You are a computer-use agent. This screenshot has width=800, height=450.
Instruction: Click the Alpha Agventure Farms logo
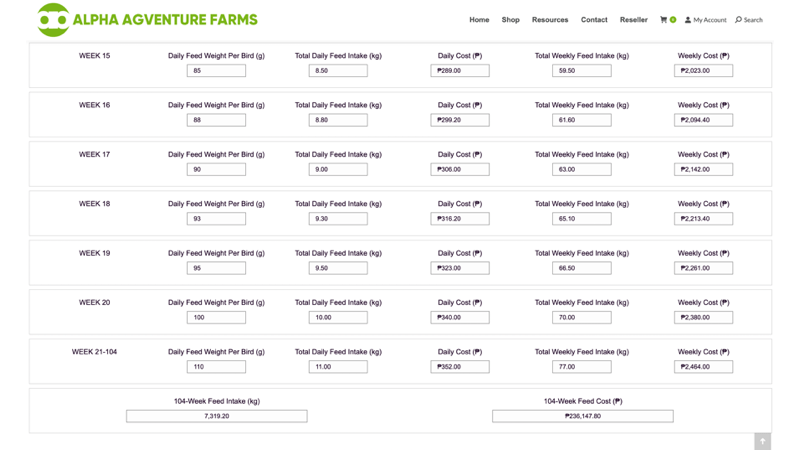click(147, 20)
